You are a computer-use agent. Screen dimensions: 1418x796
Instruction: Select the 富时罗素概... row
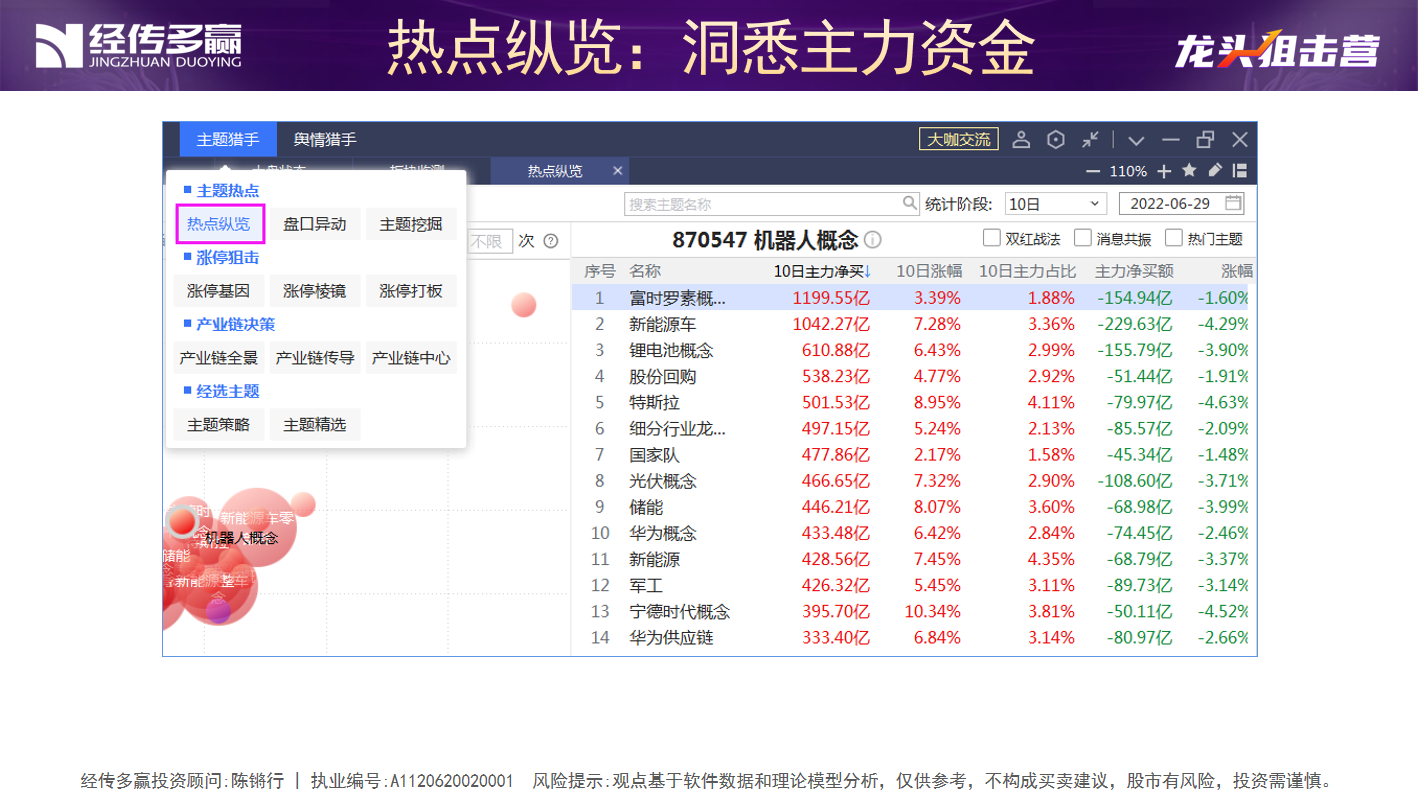[914, 298]
